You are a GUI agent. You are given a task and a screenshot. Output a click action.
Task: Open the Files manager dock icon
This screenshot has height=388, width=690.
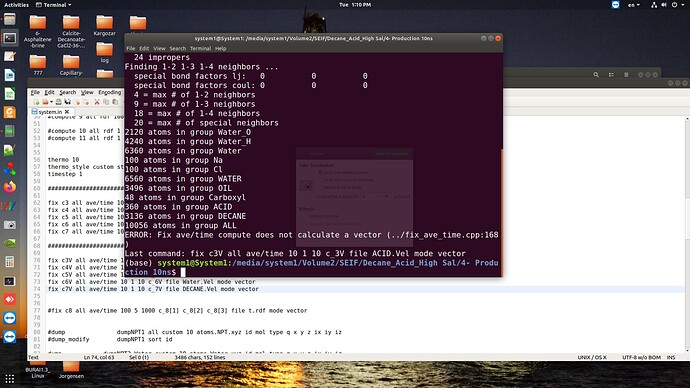10,19
